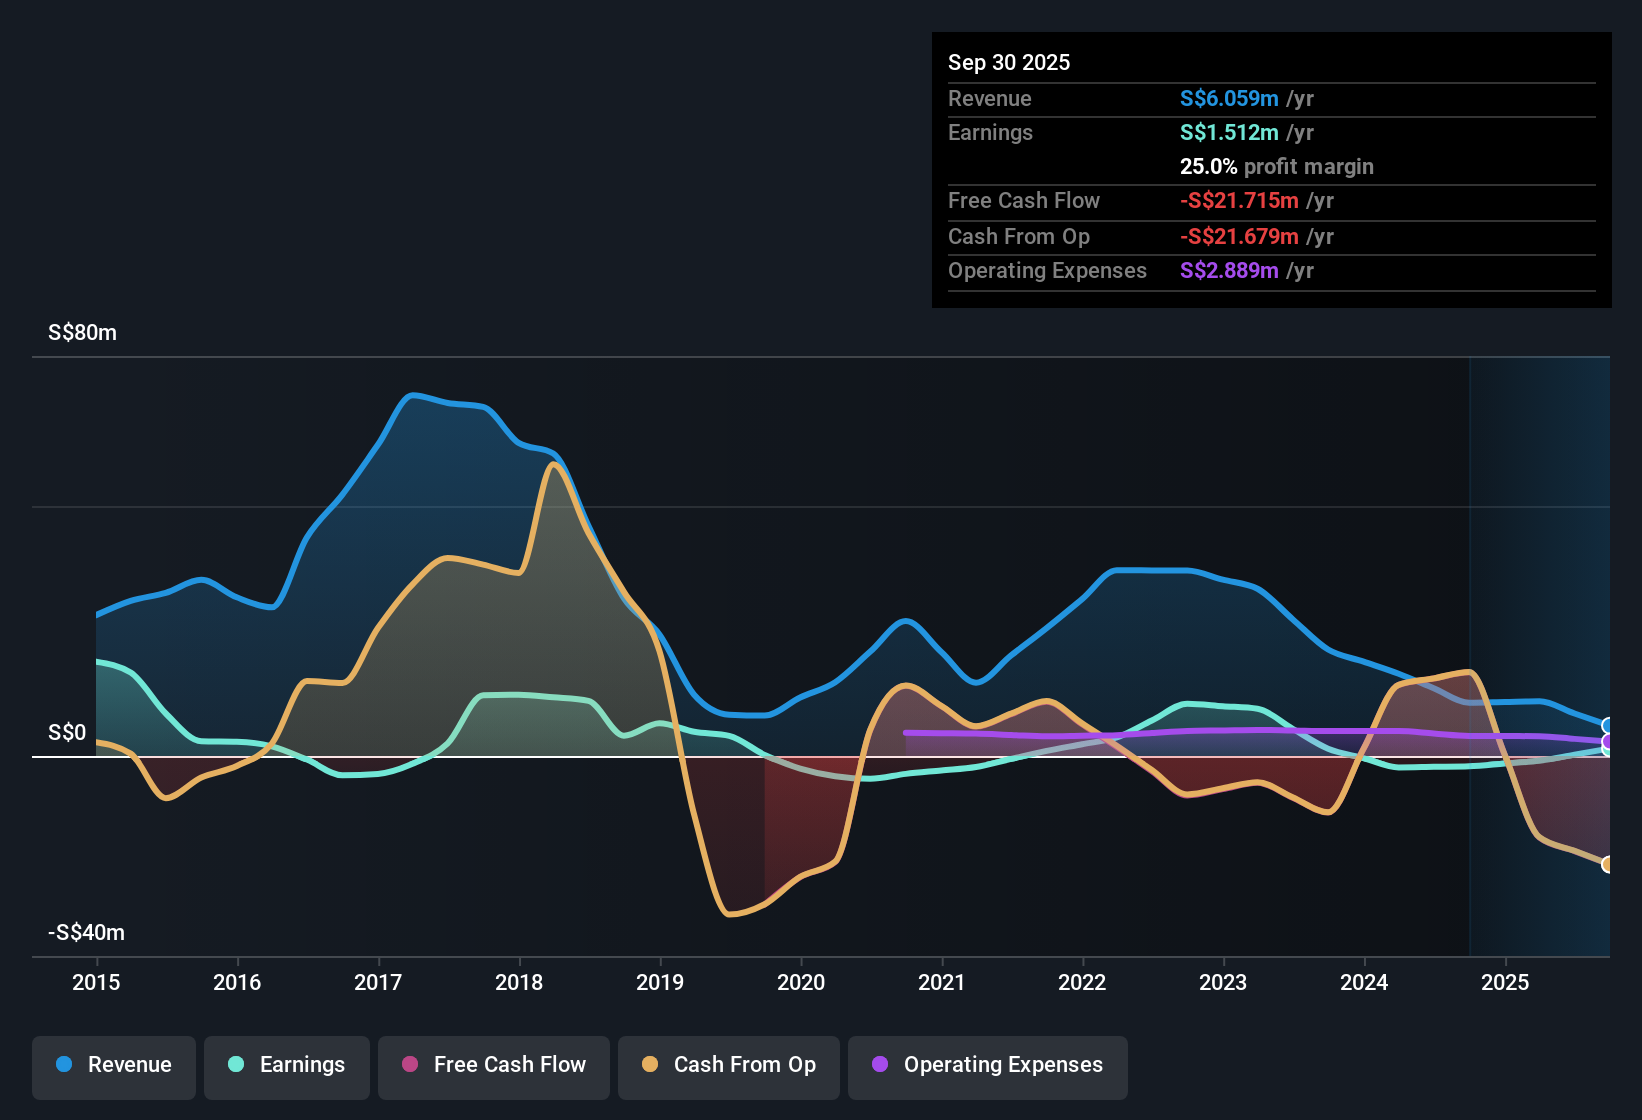
Task: Select the purple Operating Expenses dot icon
Action: point(879,1065)
